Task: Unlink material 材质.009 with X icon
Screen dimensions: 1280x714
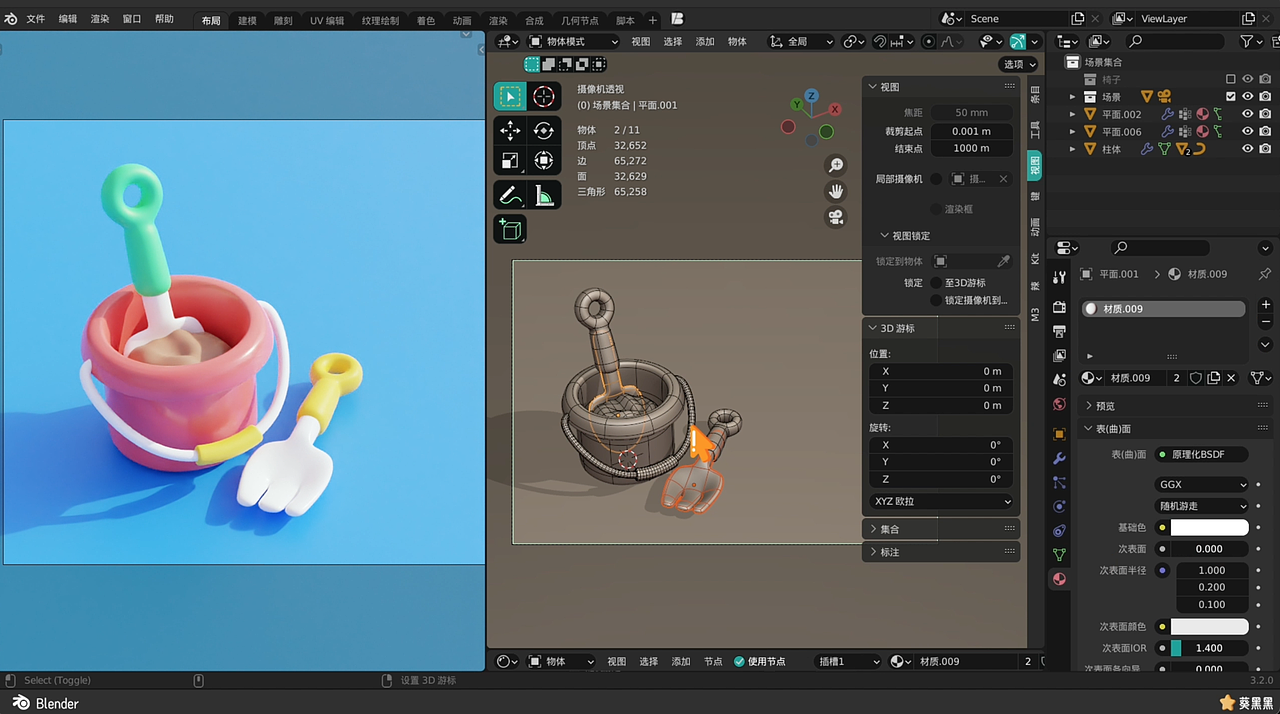Action: coord(1231,378)
